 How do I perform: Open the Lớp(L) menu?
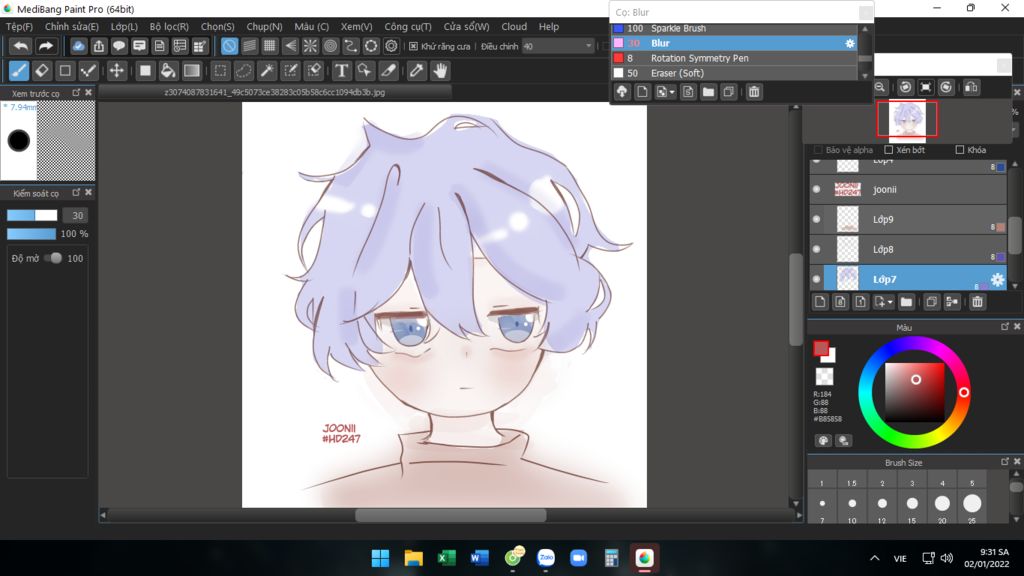[124, 27]
